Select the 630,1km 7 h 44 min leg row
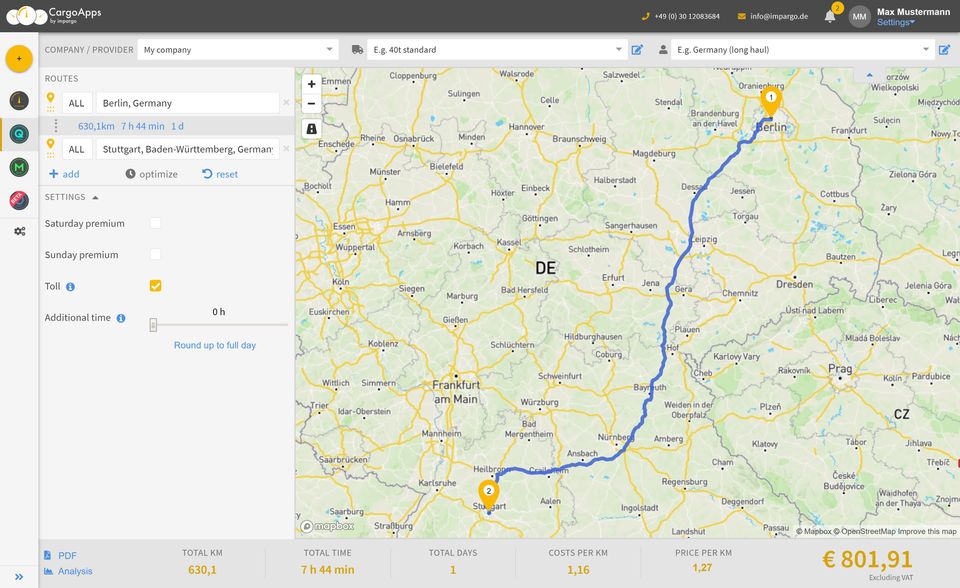The height and width of the screenshot is (588, 960). 167,126
